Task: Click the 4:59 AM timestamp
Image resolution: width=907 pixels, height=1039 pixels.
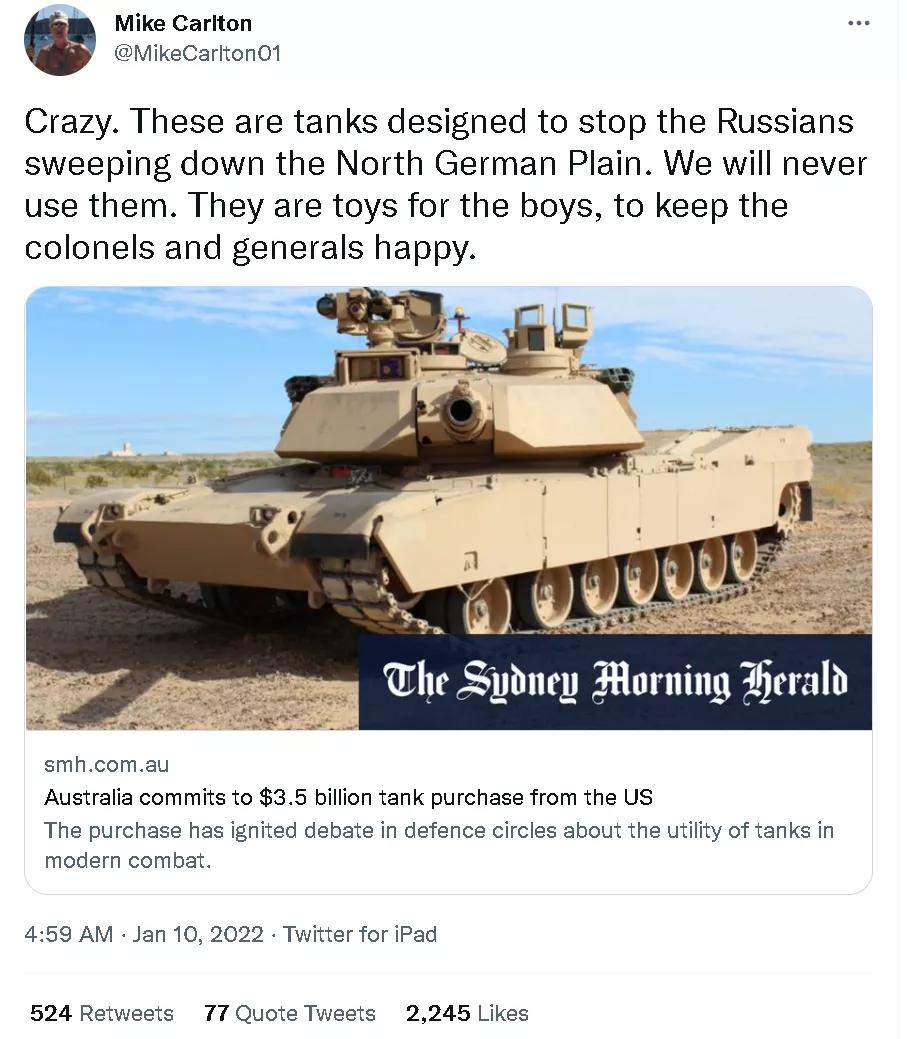Action: (x=68, y=934)
